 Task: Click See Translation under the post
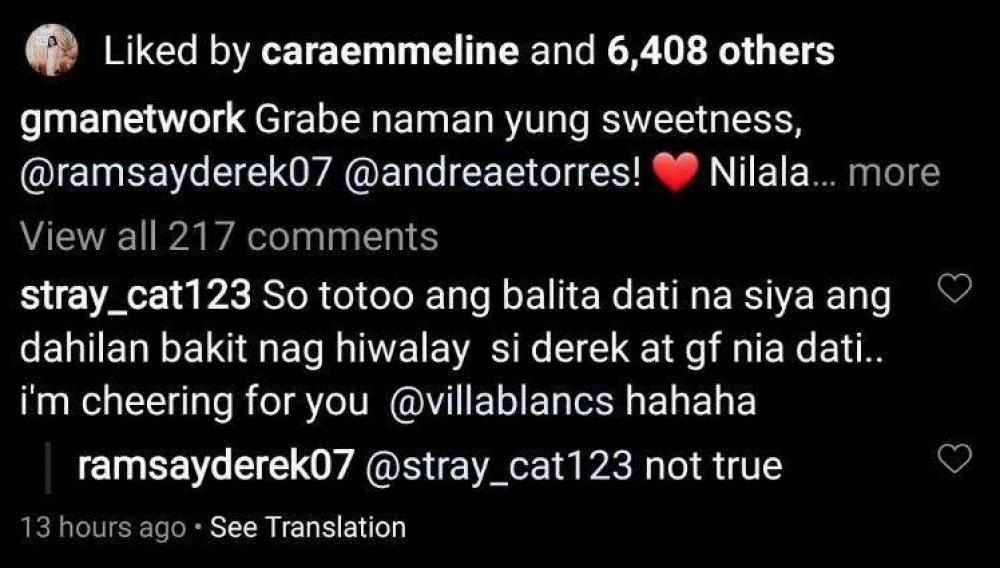click(307, 528)
